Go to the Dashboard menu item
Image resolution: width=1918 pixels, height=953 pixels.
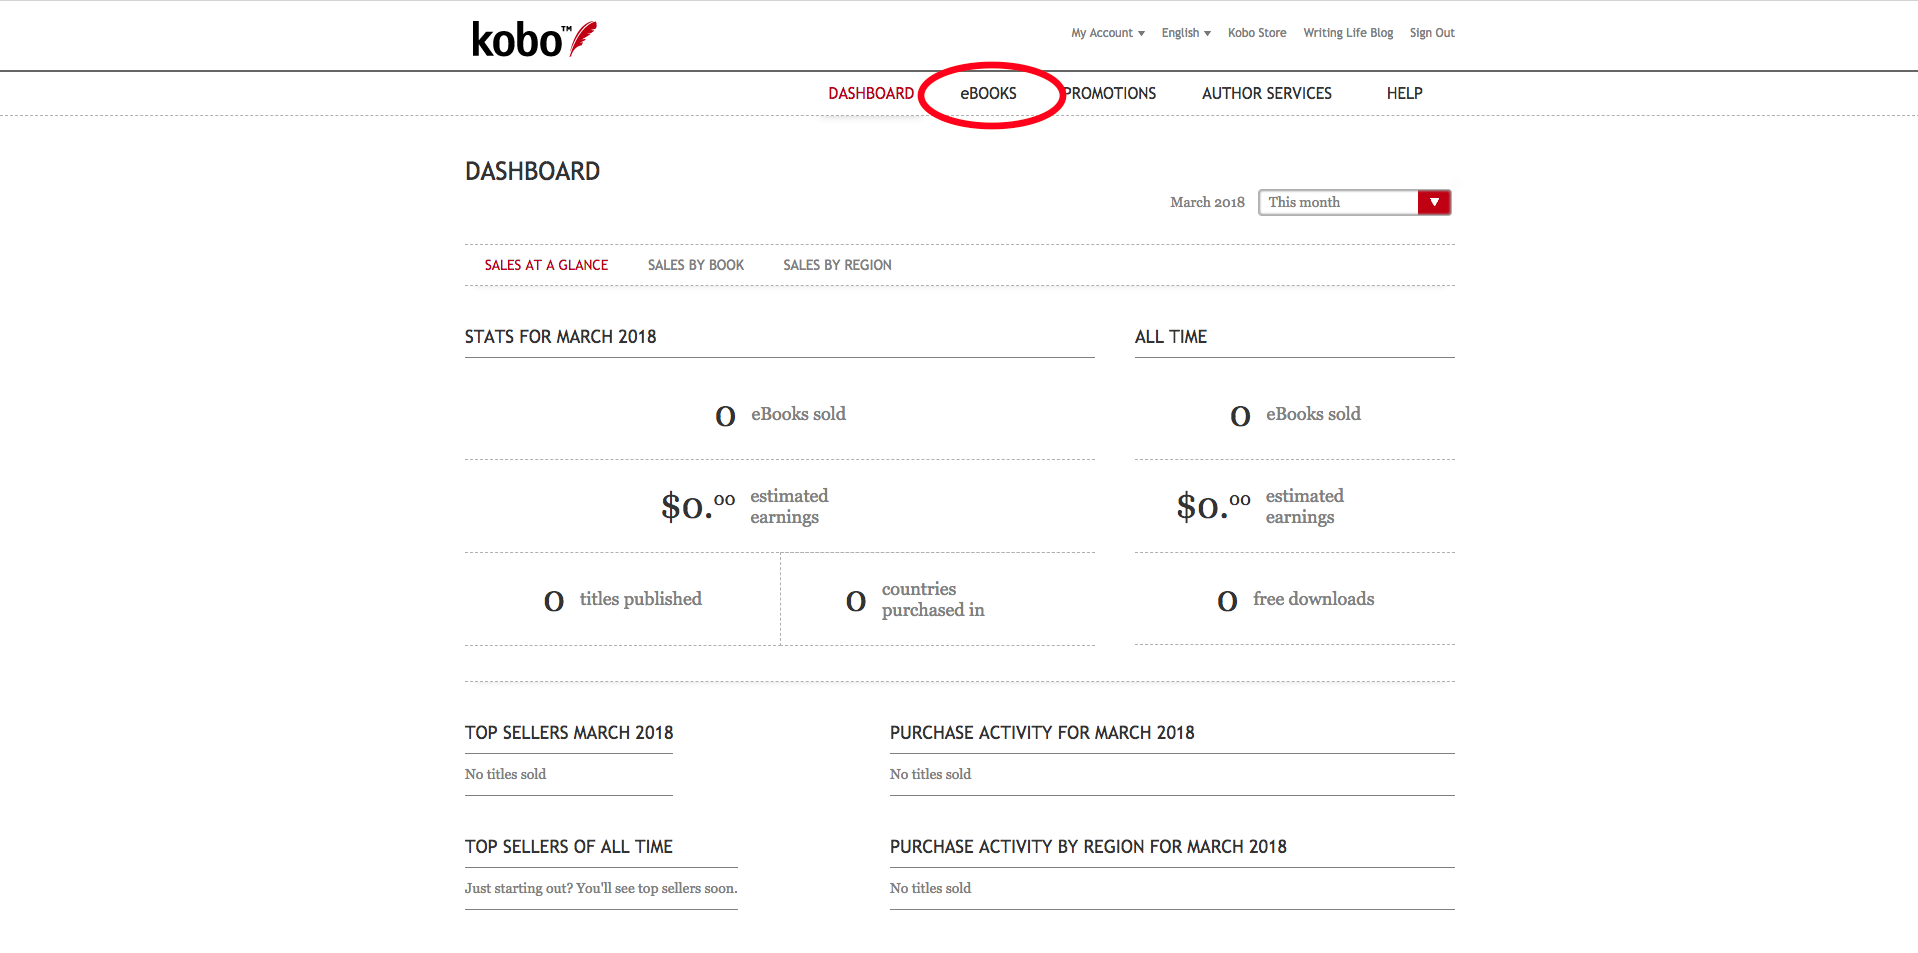click(870, 93)
